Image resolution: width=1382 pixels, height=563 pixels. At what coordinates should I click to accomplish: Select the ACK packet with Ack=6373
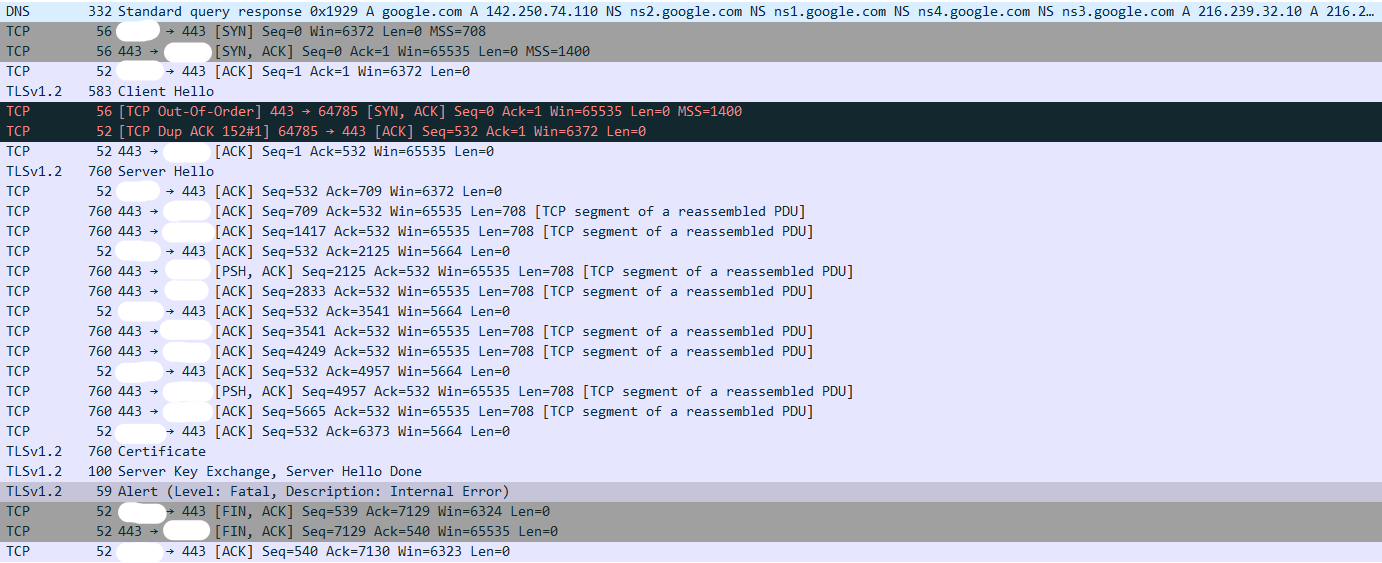(691, 431)
